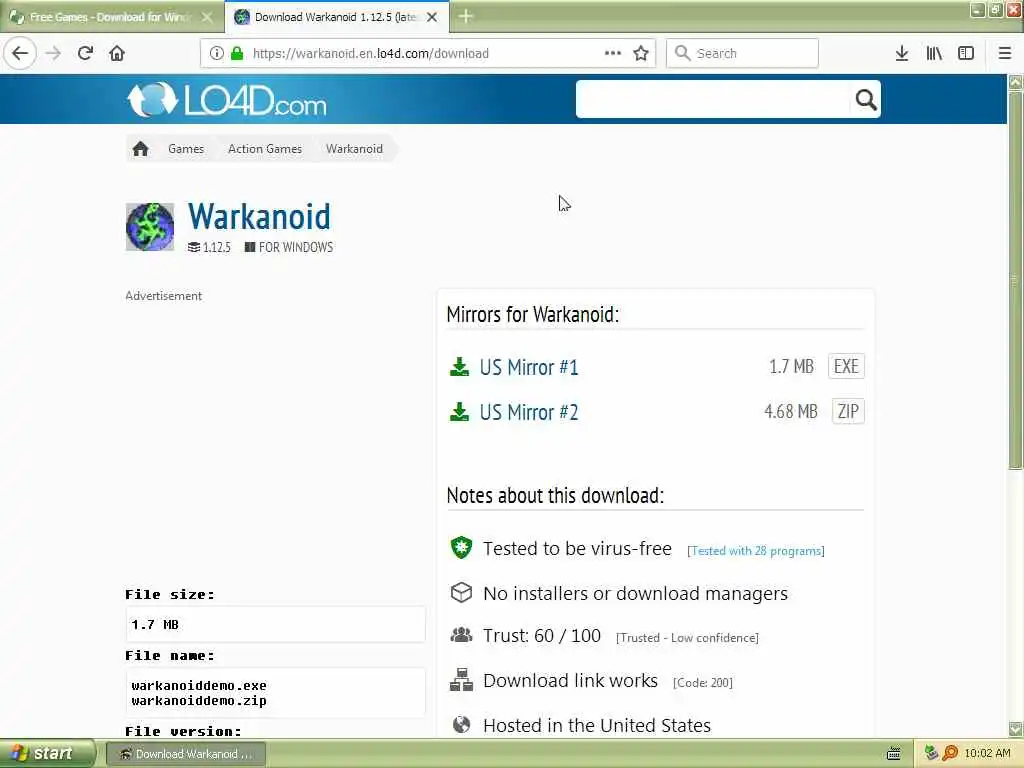This screenshot has width=1024, height=768.
Task: Show site information icon in address bar
Action: [x=216, y=53]
